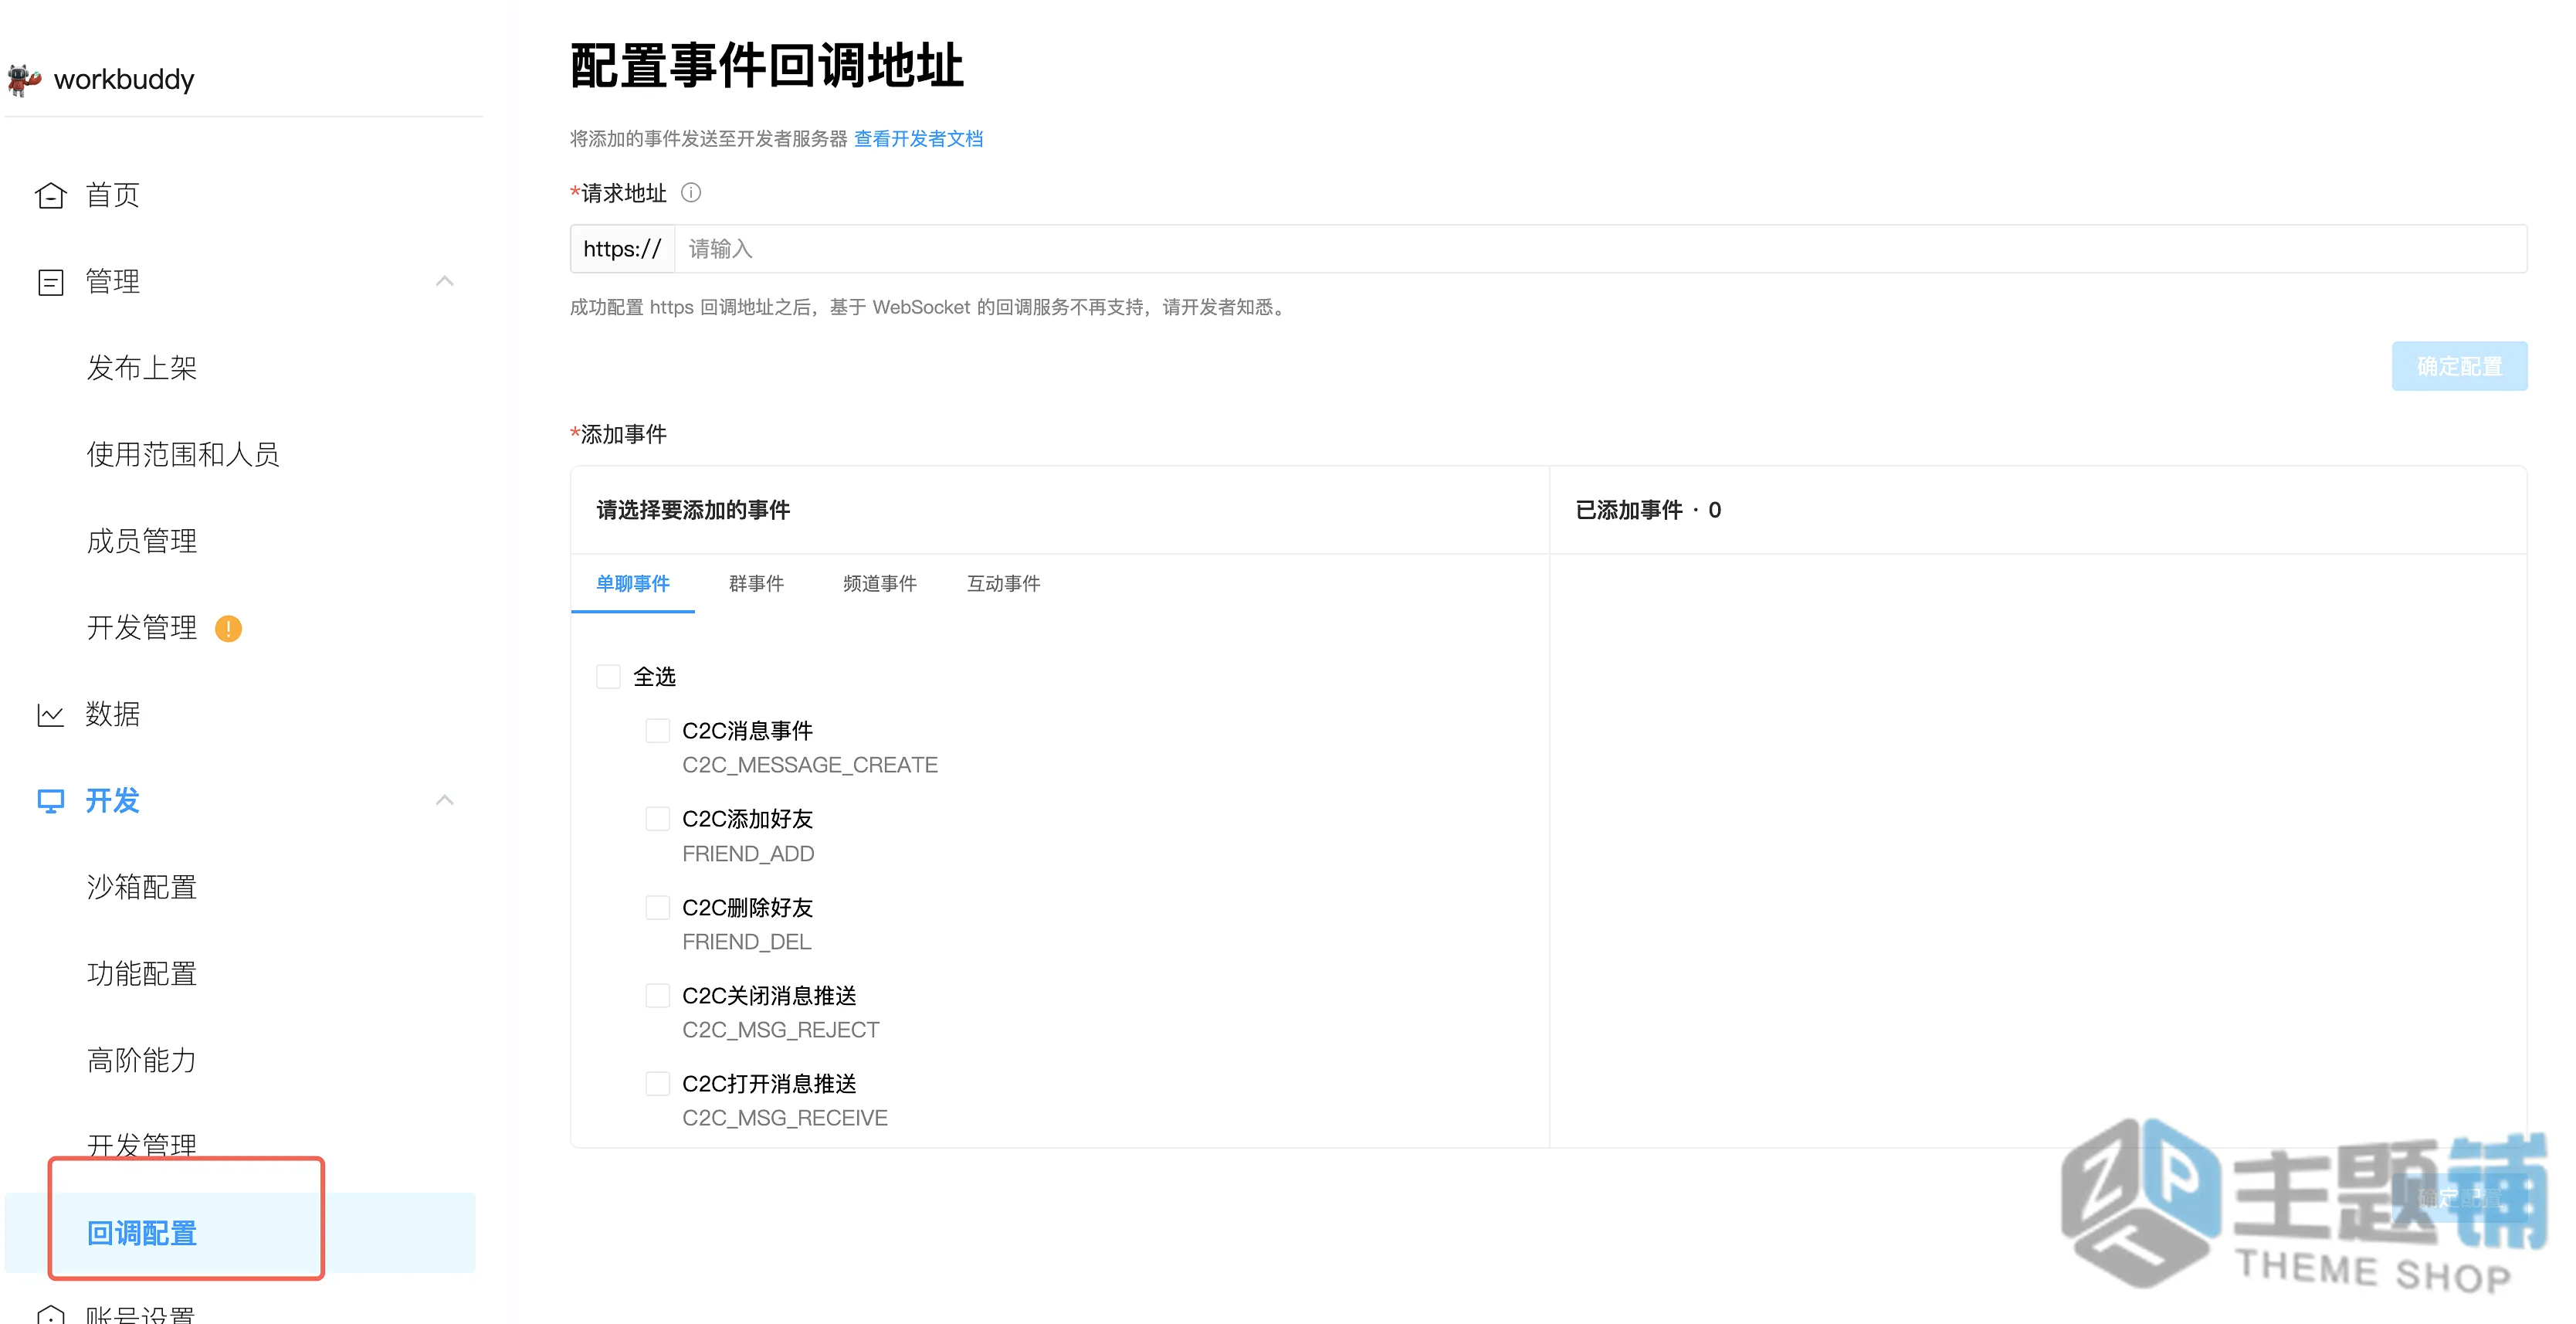Screen dimensions: 2576x1324
Task: Click the orange warning badge on 开发管理
Action: 228,629
